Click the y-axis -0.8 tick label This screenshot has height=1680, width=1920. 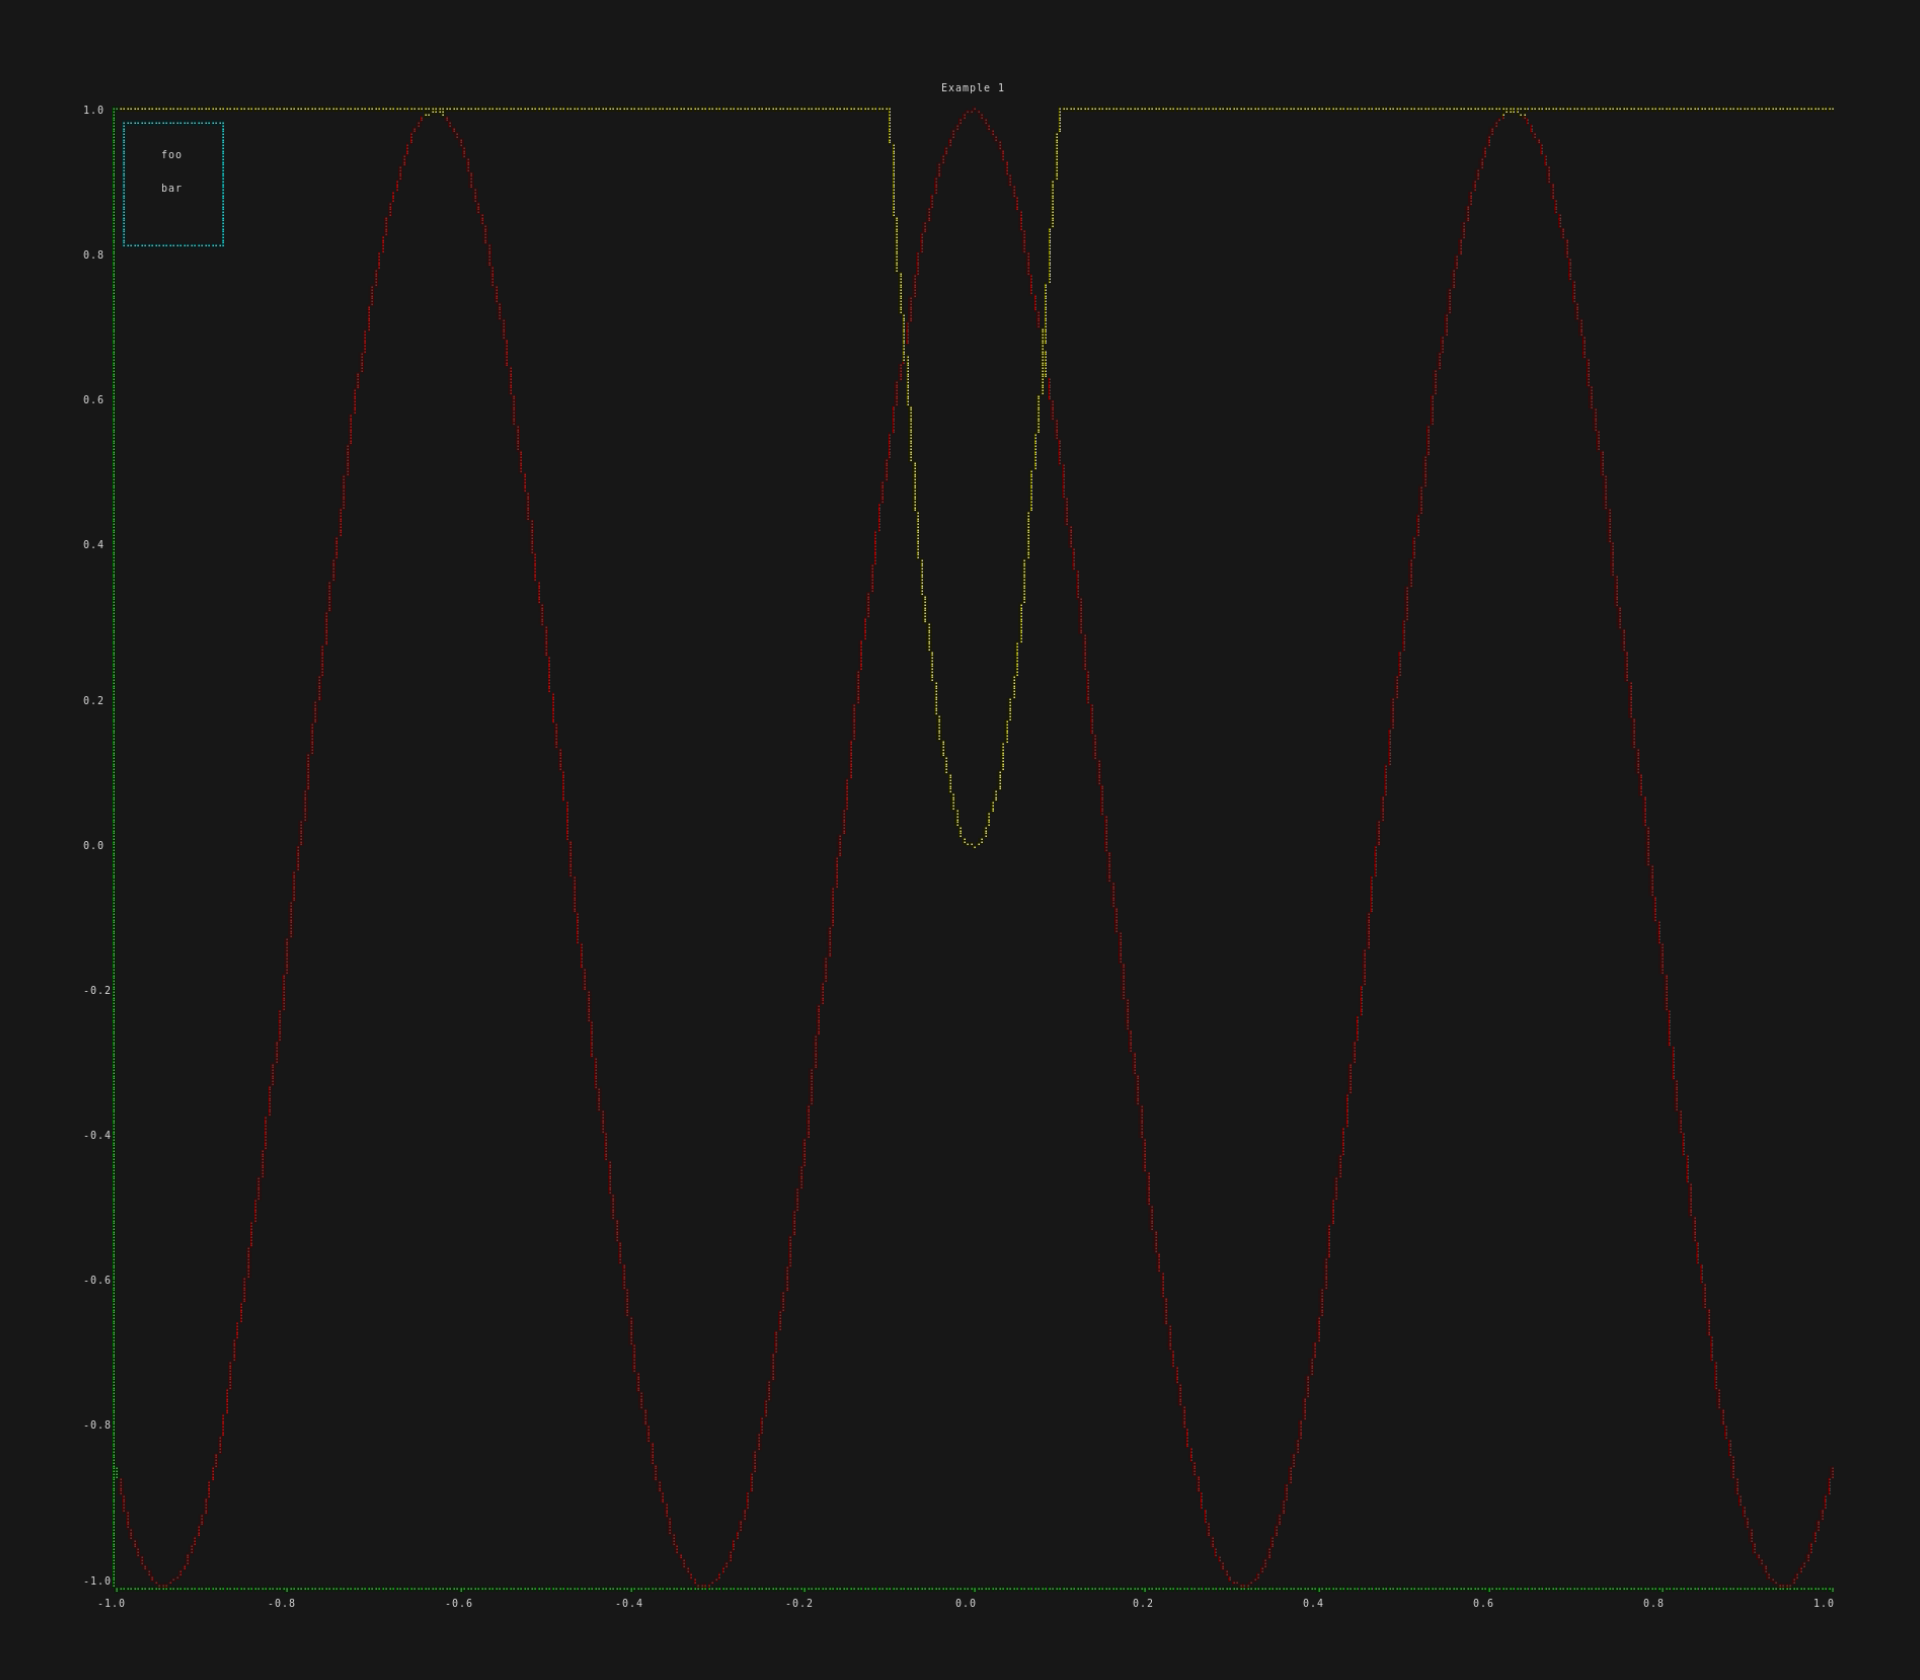[97, 1425]
